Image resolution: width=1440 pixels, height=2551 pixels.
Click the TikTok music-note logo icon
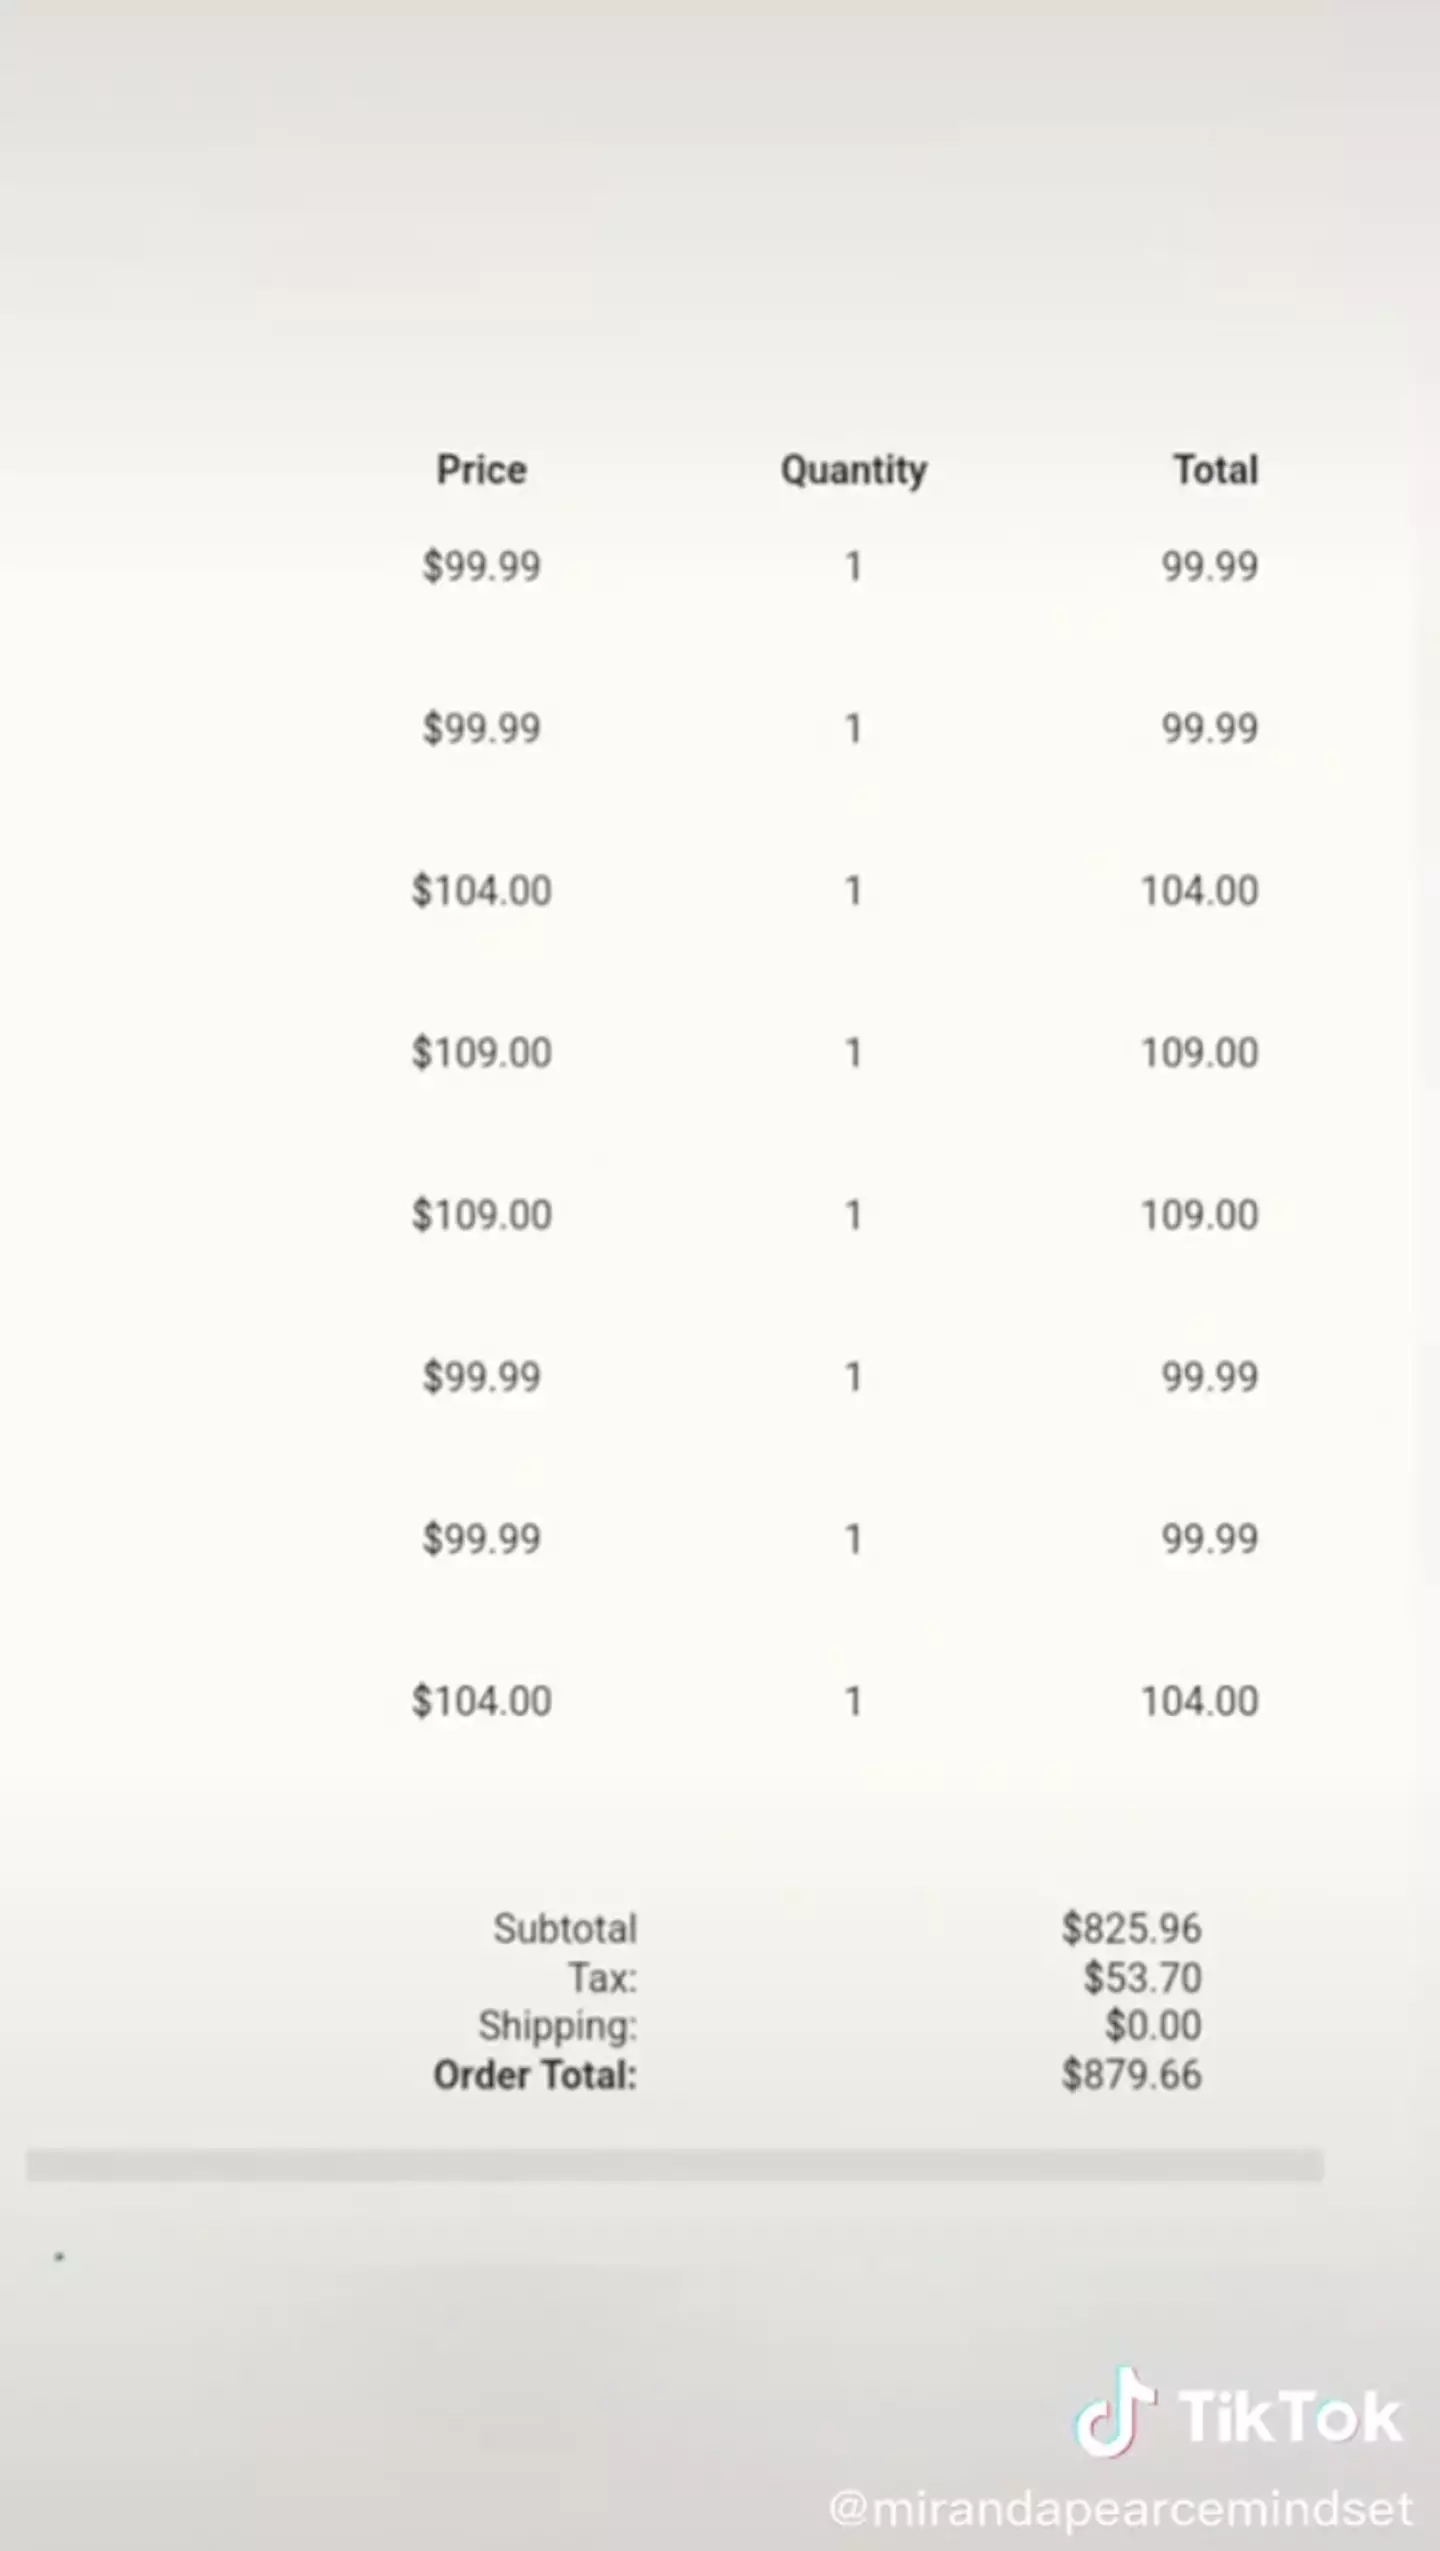[x=1115, y=2414]
